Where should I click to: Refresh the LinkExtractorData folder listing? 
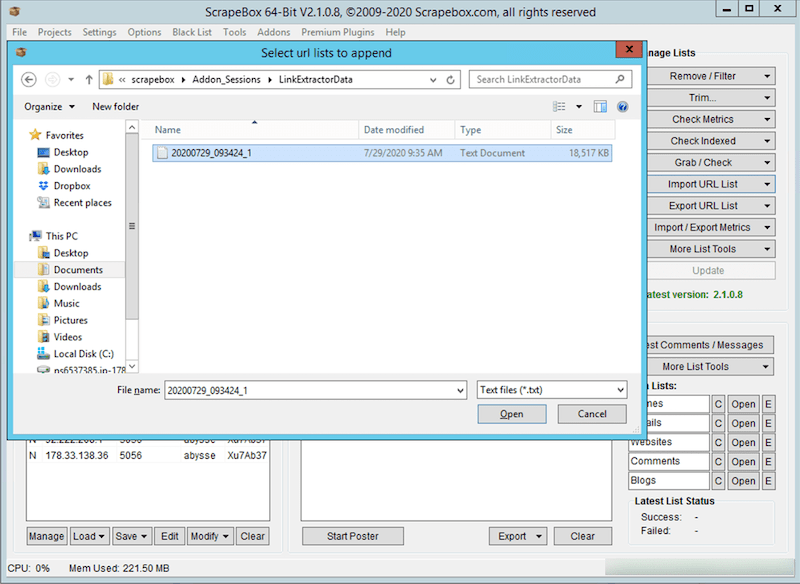coord(451,80)
